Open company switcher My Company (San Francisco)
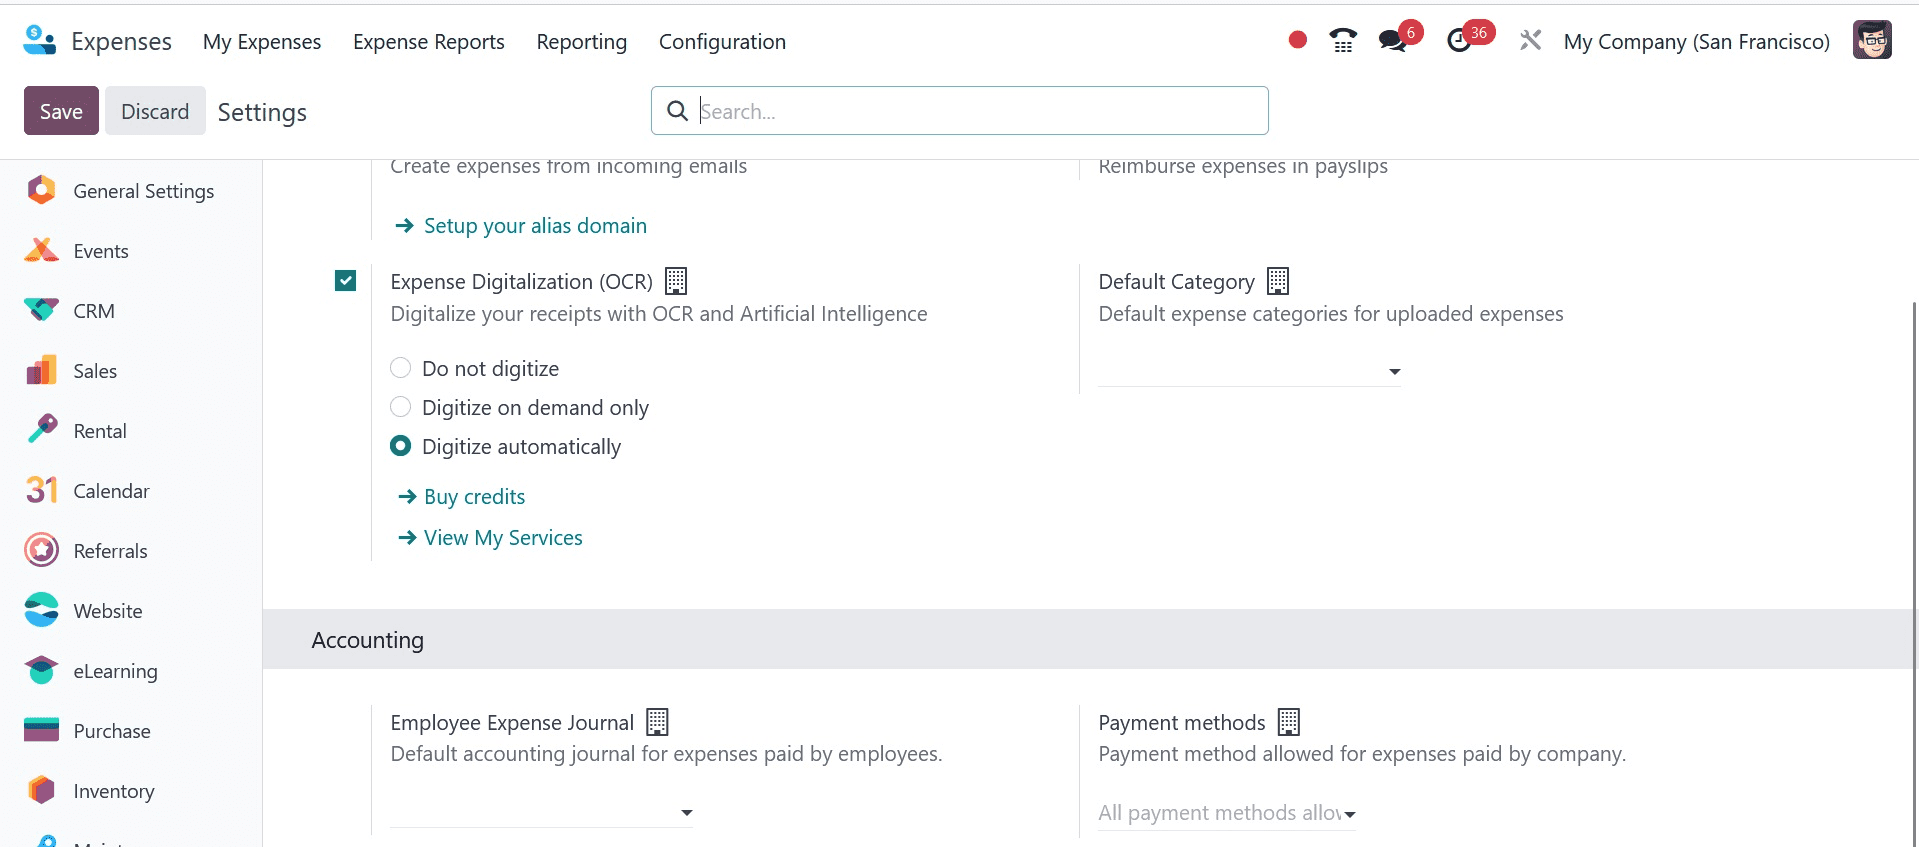This screenshot has width=1919, height=847. pyautogui.click(x=1696, y=41)
